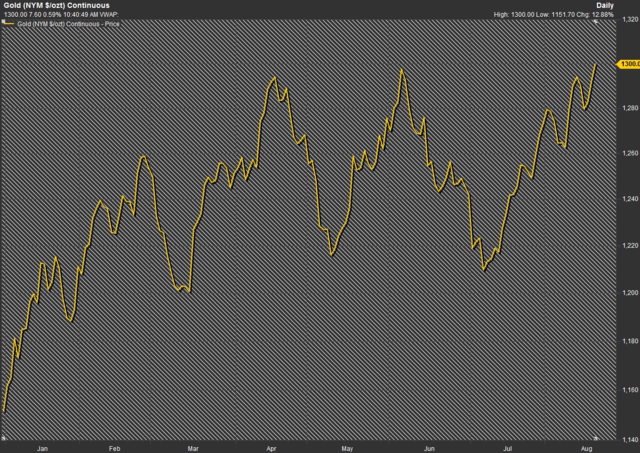Click the 1,280 price axis label
The height and width of the screenshot is (453, 640).
tap(631, 108)
